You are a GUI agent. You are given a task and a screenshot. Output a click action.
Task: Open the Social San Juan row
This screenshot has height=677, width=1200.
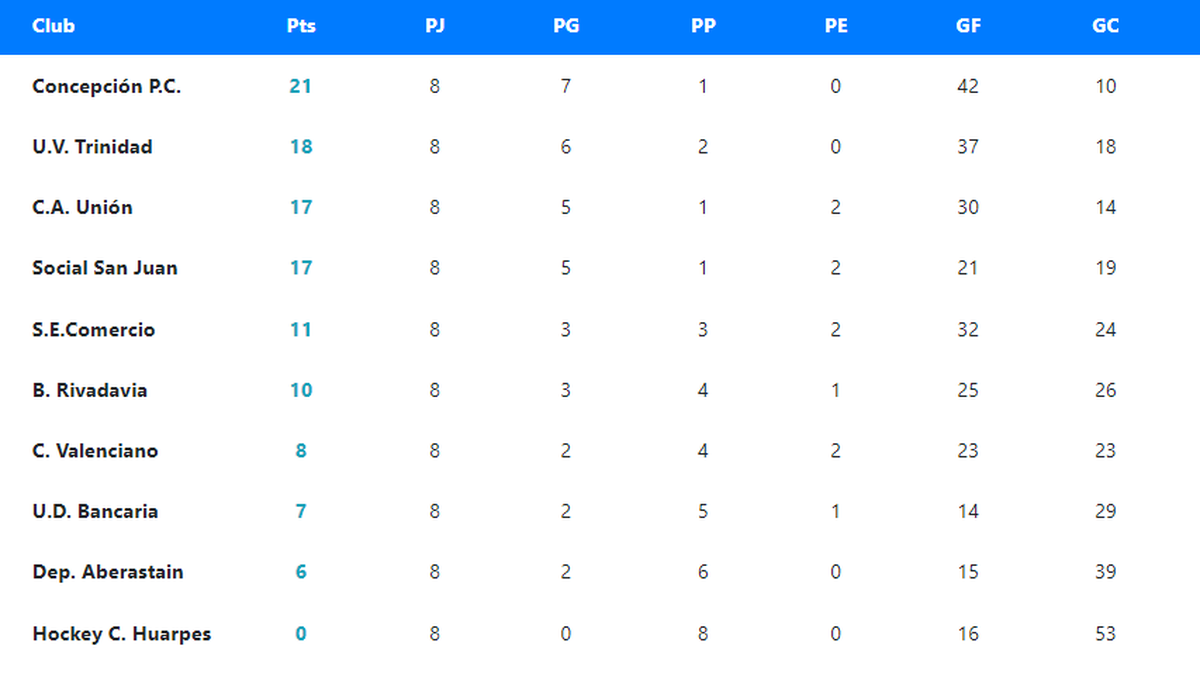click(105, 268)
